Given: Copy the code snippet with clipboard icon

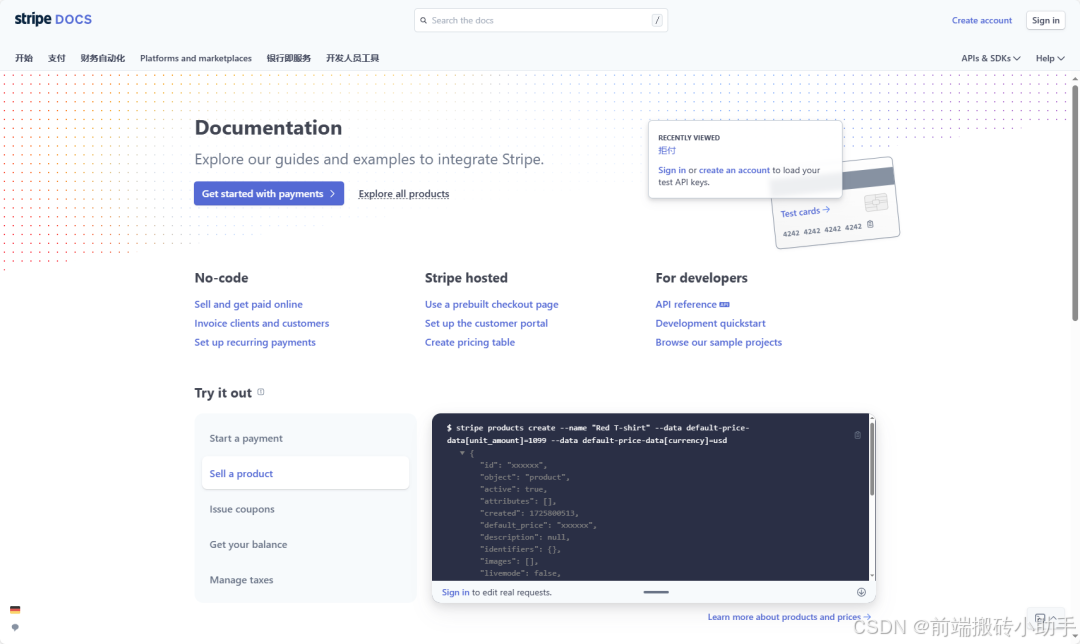Looking at the screenshot, I should click(x=858, y=435).
